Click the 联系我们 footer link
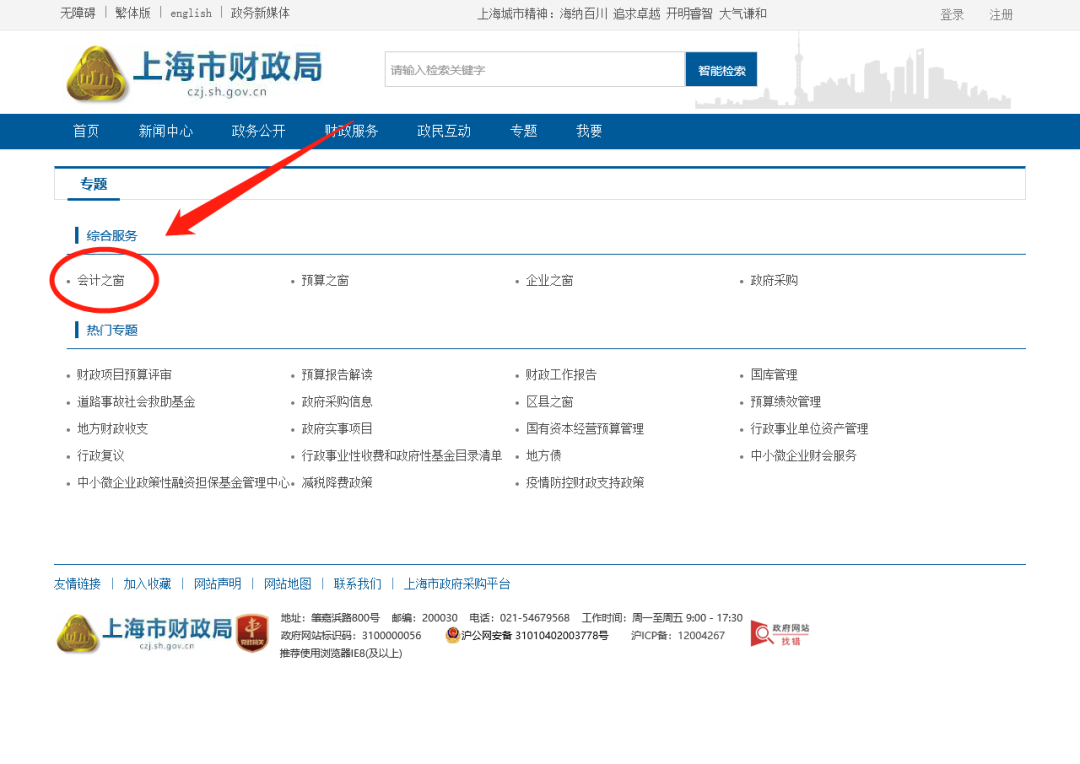Screen dimensions: 1080x764 pyautogui.click(x=357, y=584)
